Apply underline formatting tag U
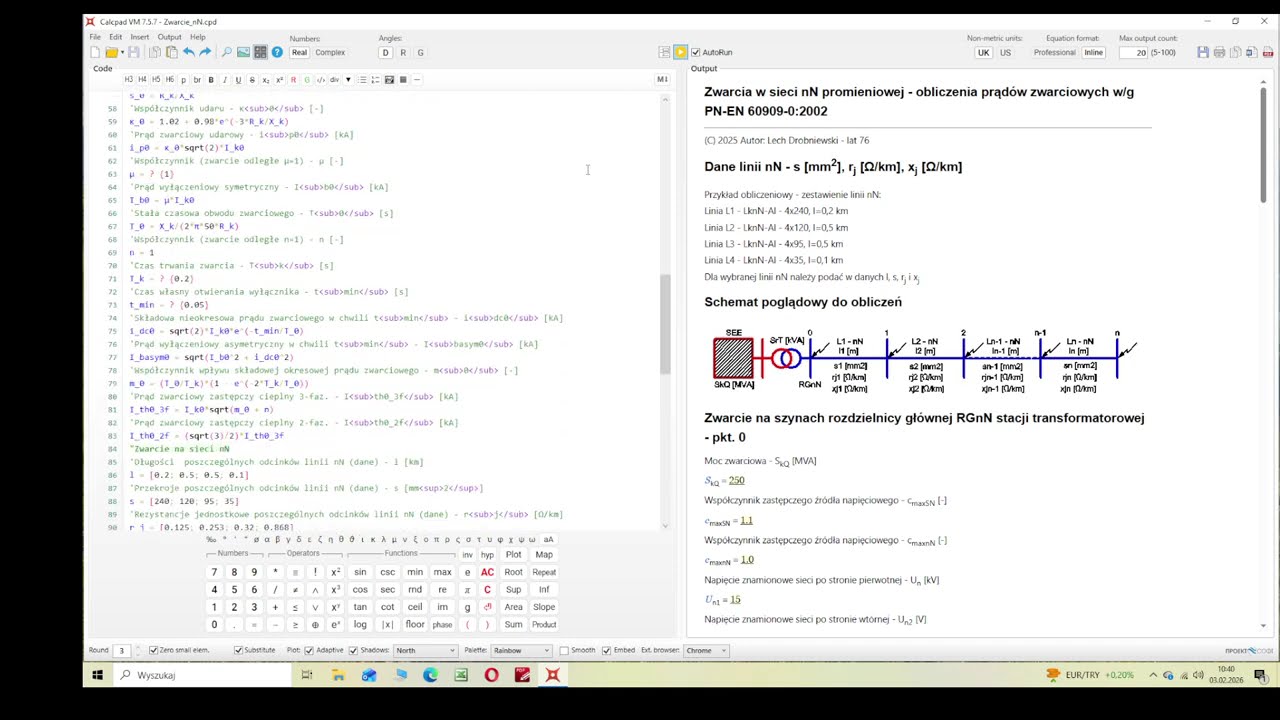The width and height of the screenshot is (1280, 720). click(x=238, y=80)
